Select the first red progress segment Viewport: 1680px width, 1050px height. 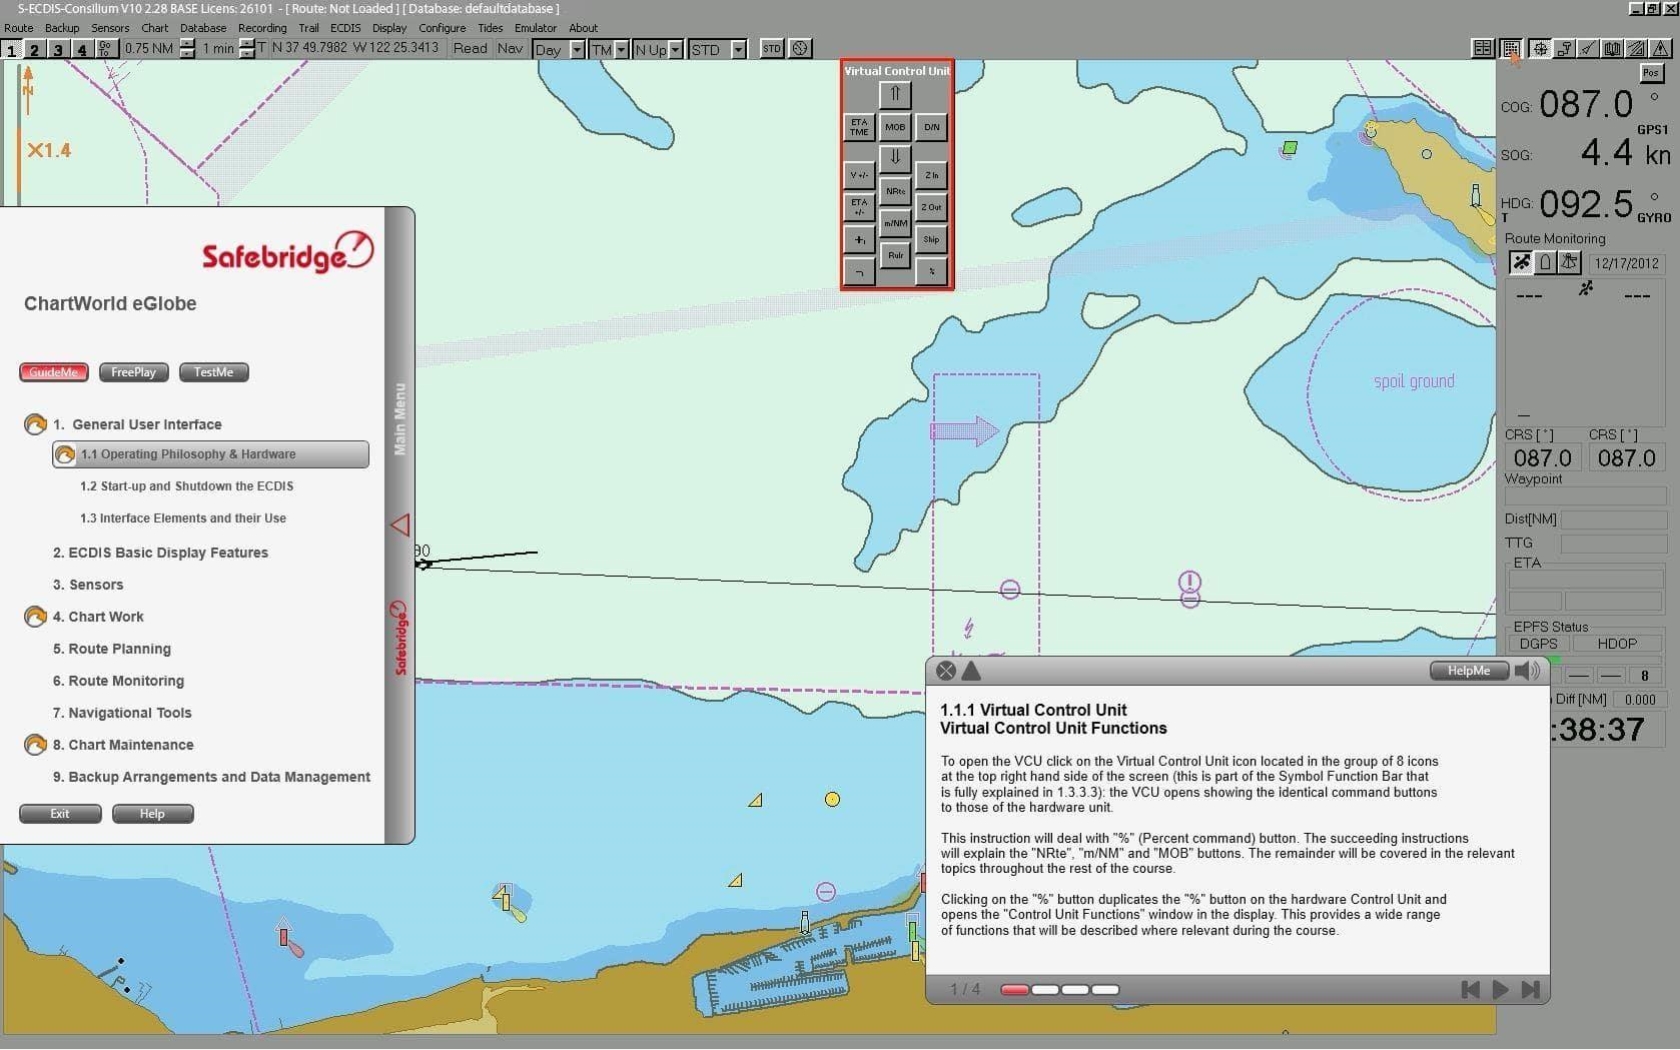(x=1014, y=990)
